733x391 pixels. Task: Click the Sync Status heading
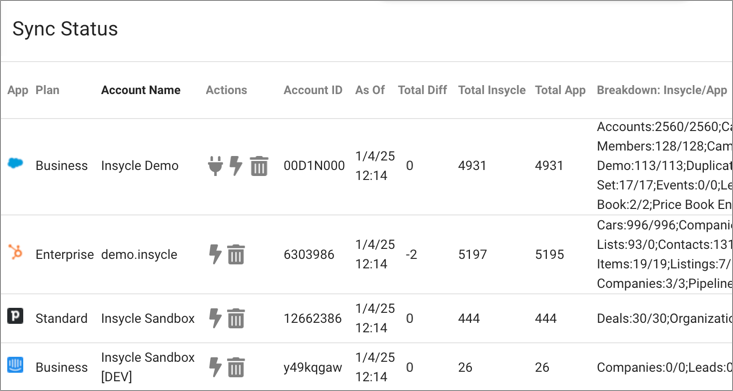[x=65, y=29]
